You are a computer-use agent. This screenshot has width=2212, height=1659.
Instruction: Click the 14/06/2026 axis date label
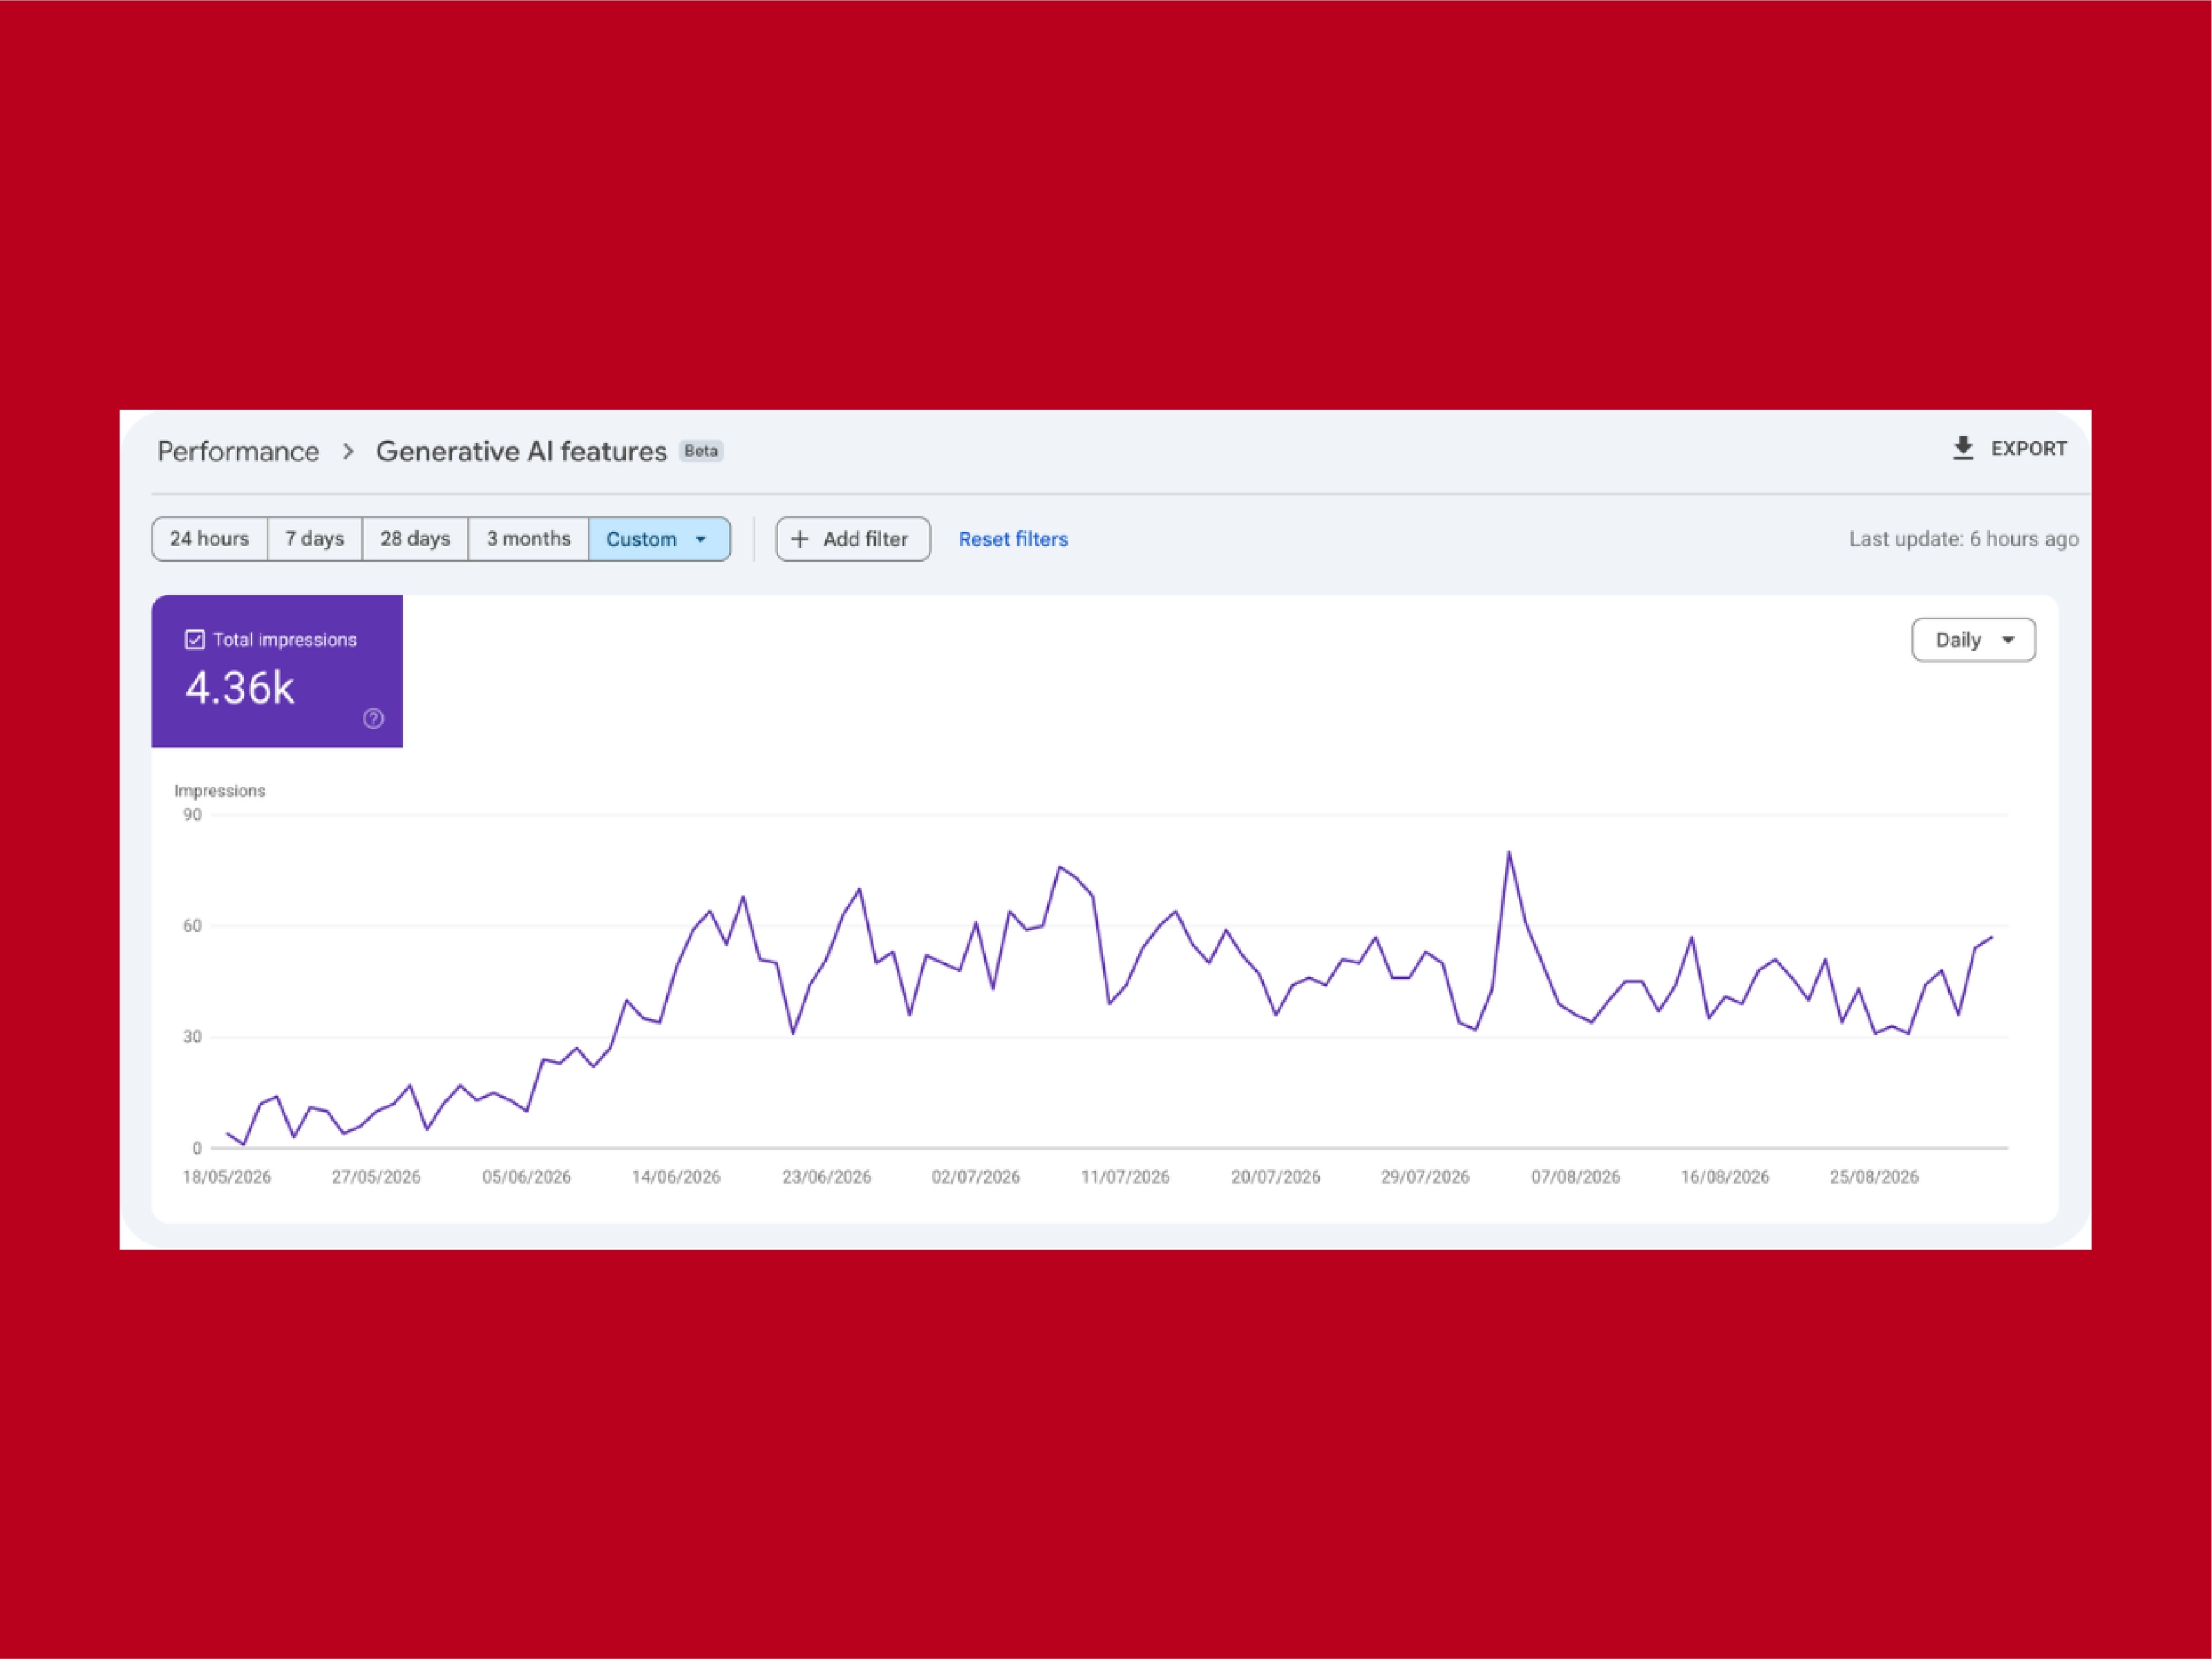676,1177
